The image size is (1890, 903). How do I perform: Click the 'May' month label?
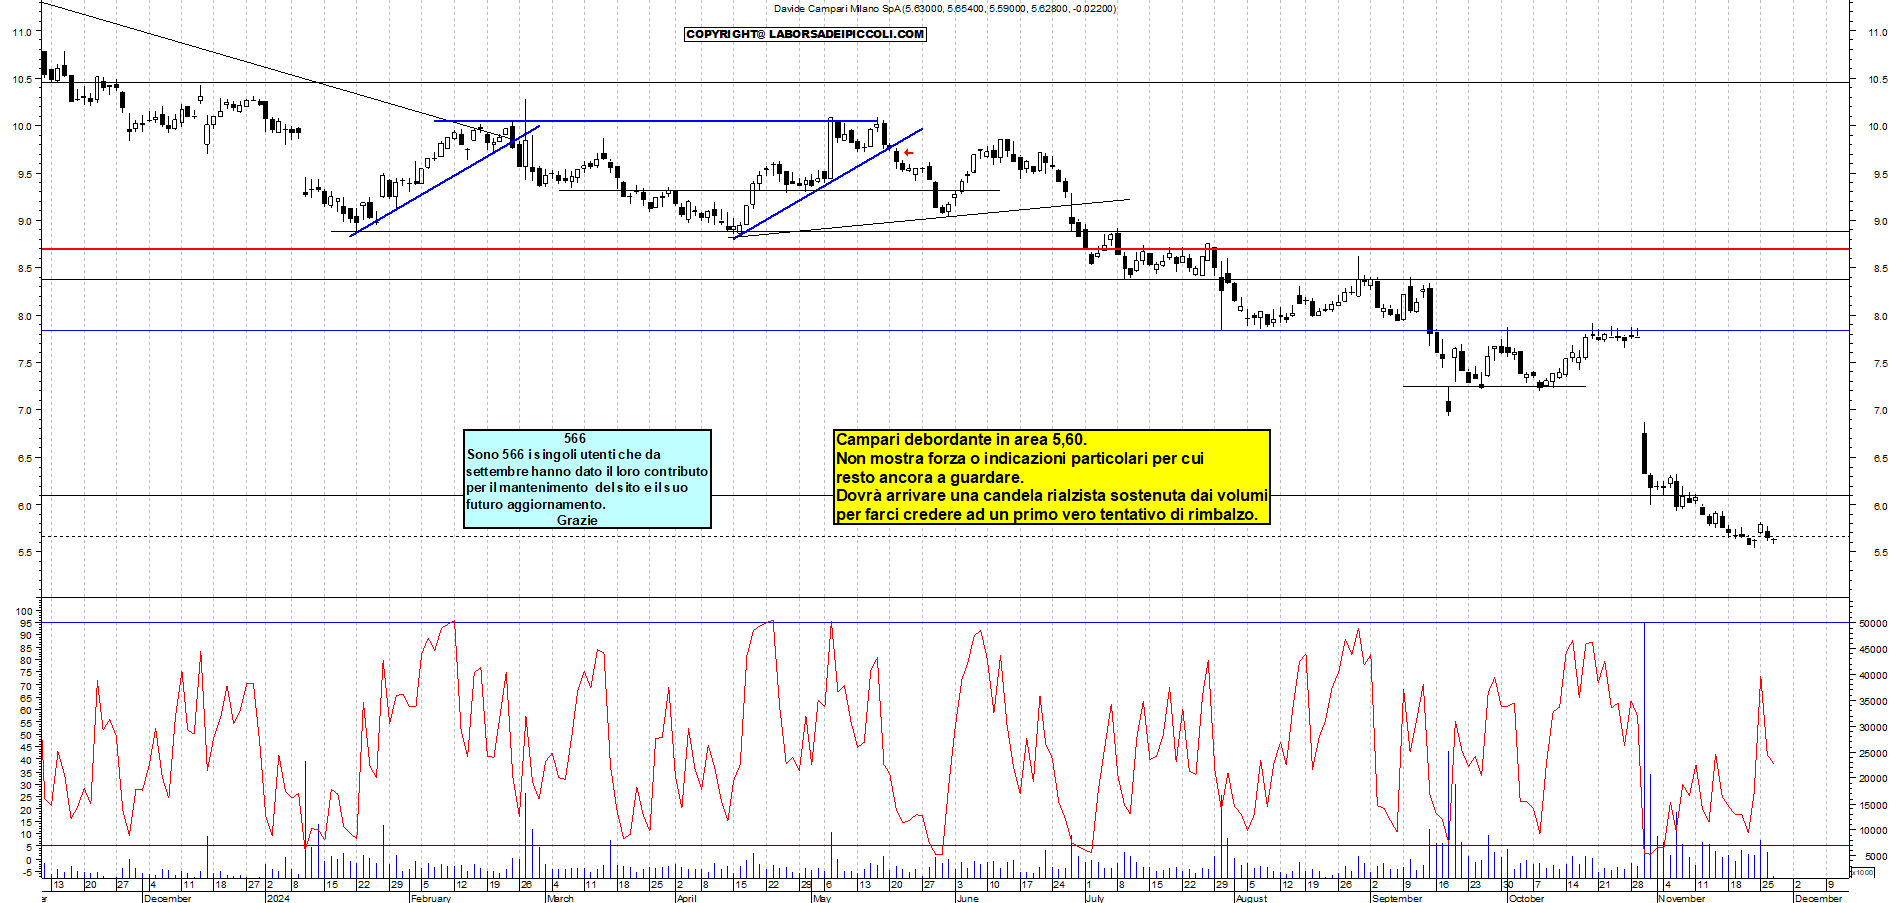pos(822,898)
